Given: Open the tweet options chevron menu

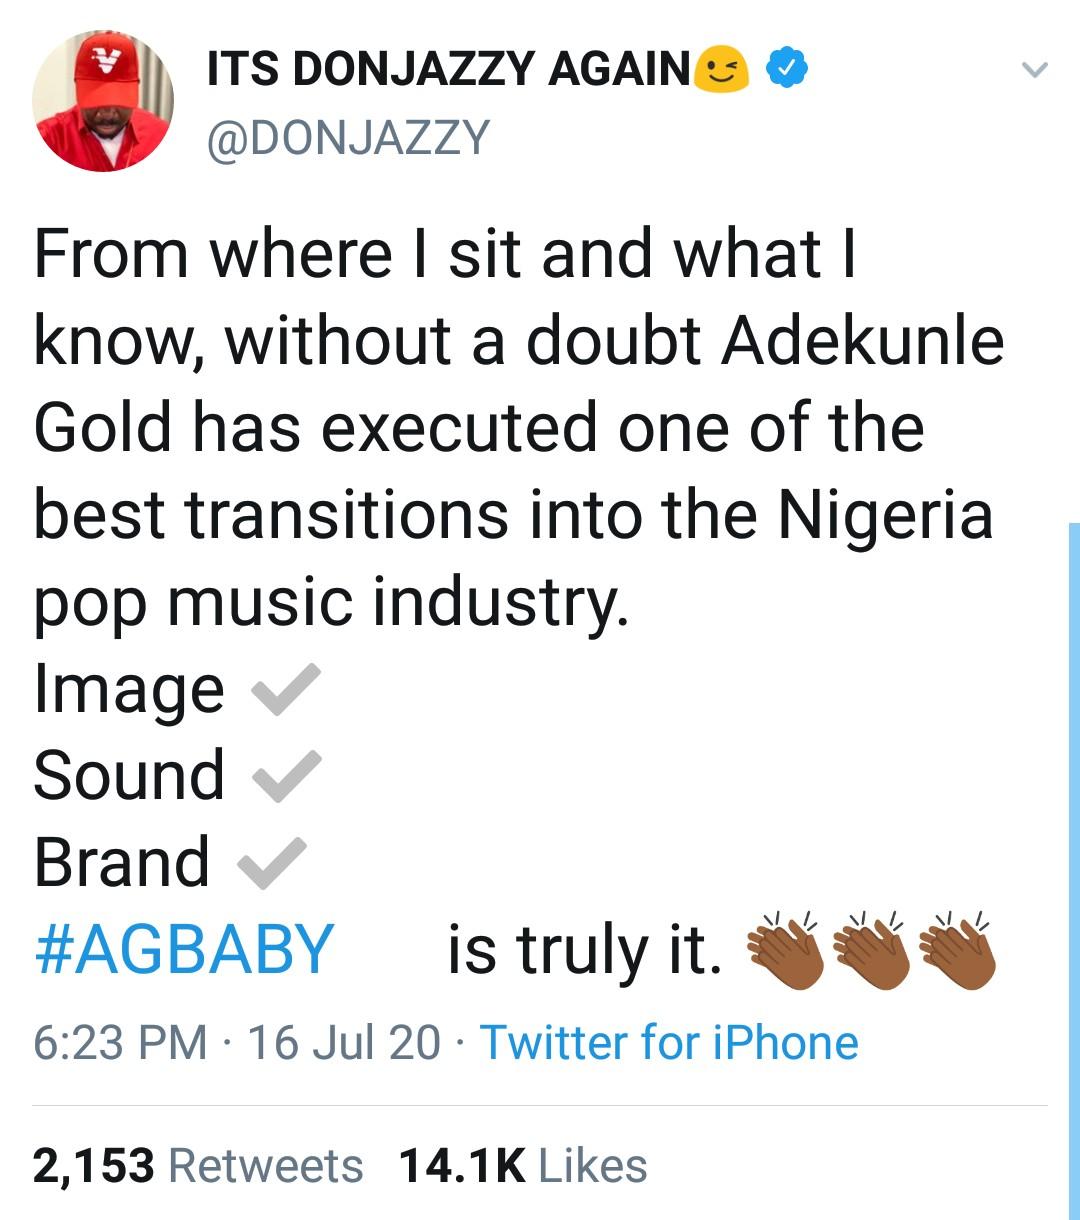Looking at the screenshot, I should tap(1035, 70).
